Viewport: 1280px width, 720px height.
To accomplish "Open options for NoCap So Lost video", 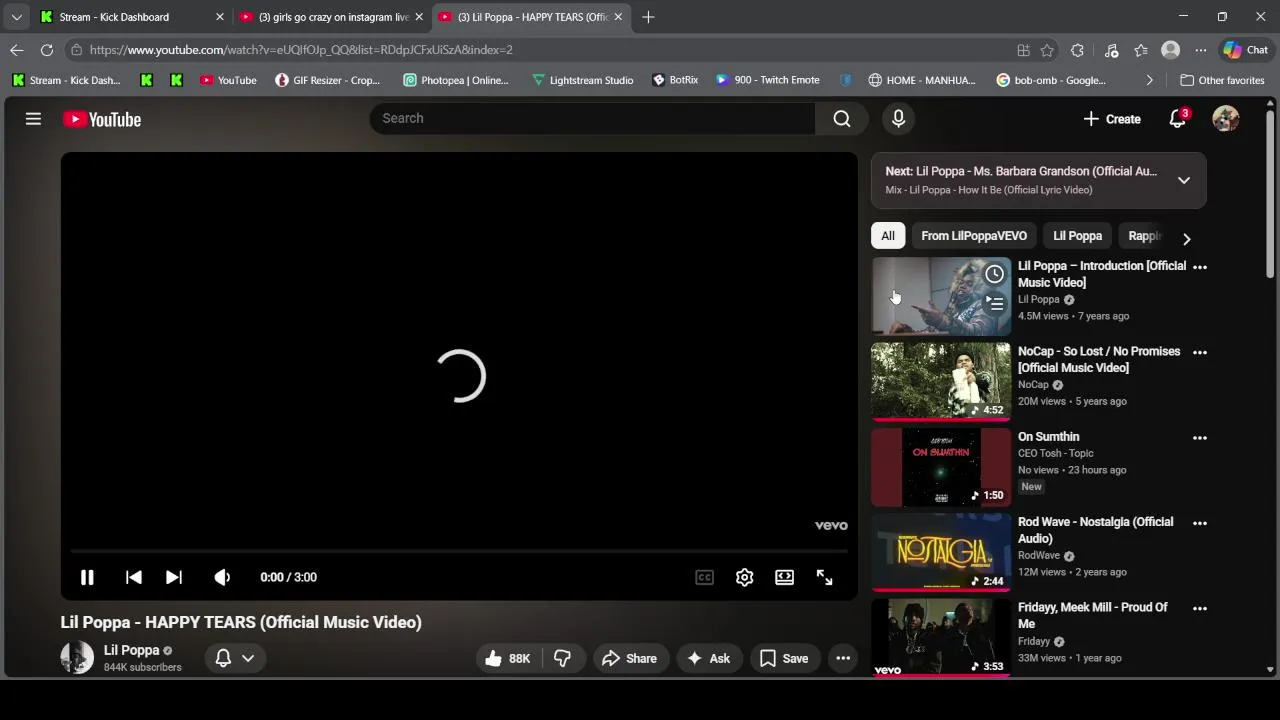I will point(1200,352).
